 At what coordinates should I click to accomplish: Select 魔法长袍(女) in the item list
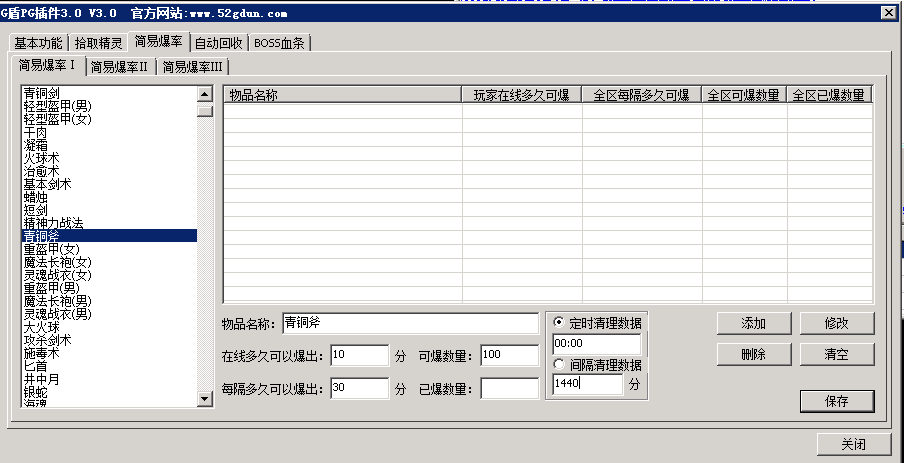(109, 262)
